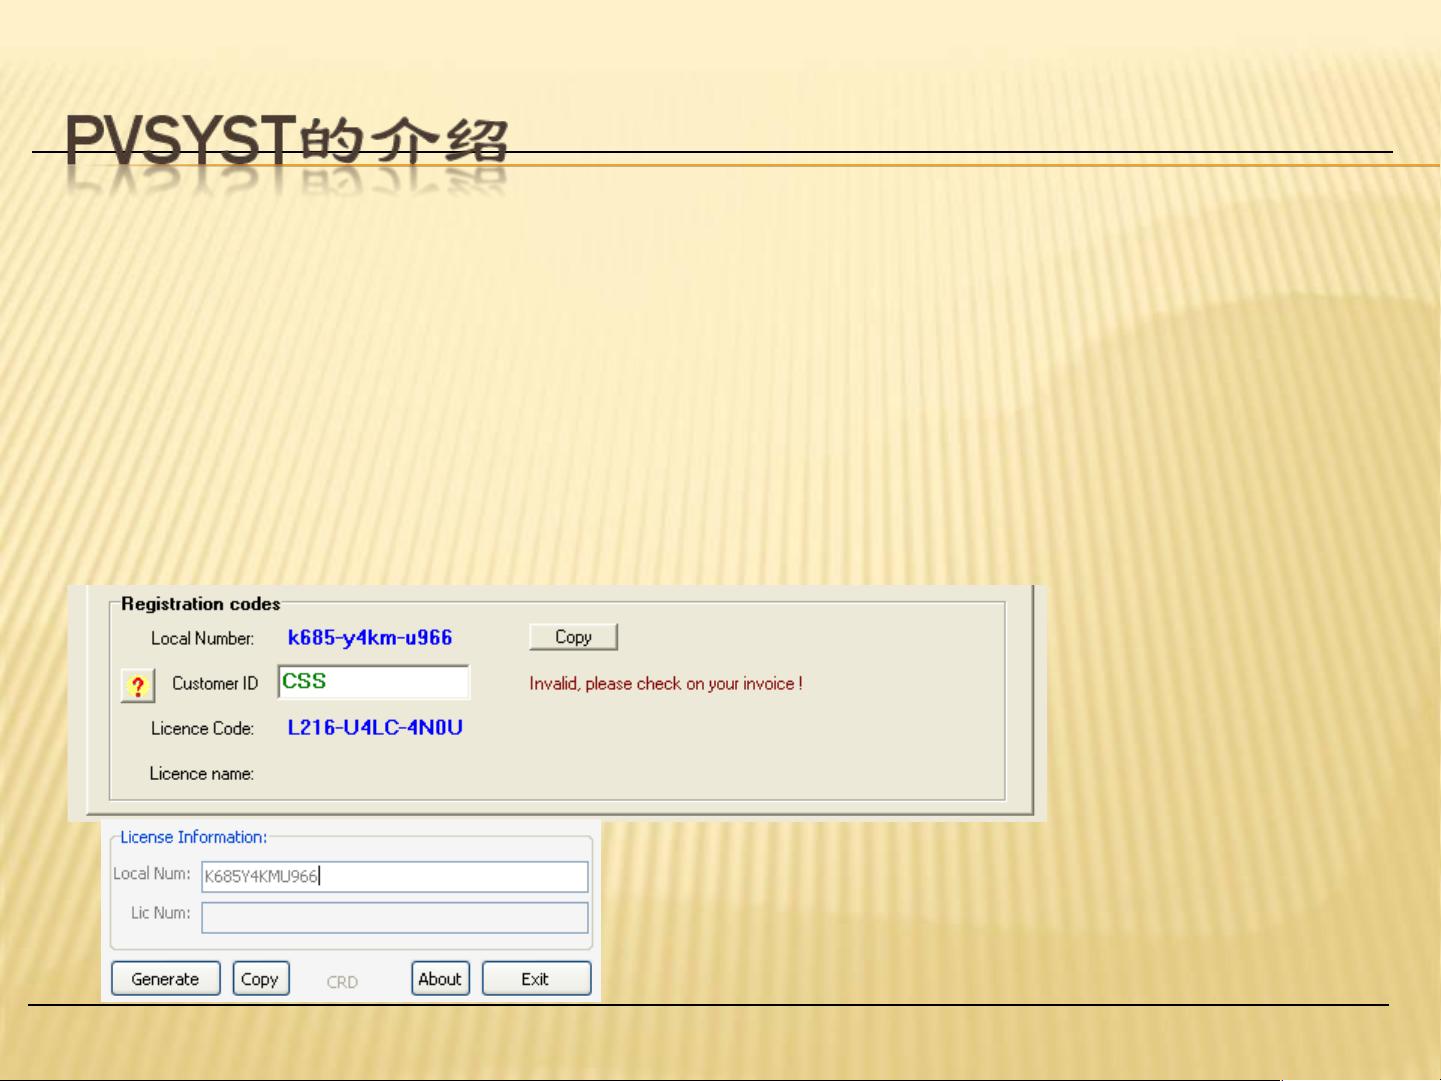1441x1081 pixels.
Task: Click the Licence Code L216-U4LC-4N0U text
Action: (374, 728)
